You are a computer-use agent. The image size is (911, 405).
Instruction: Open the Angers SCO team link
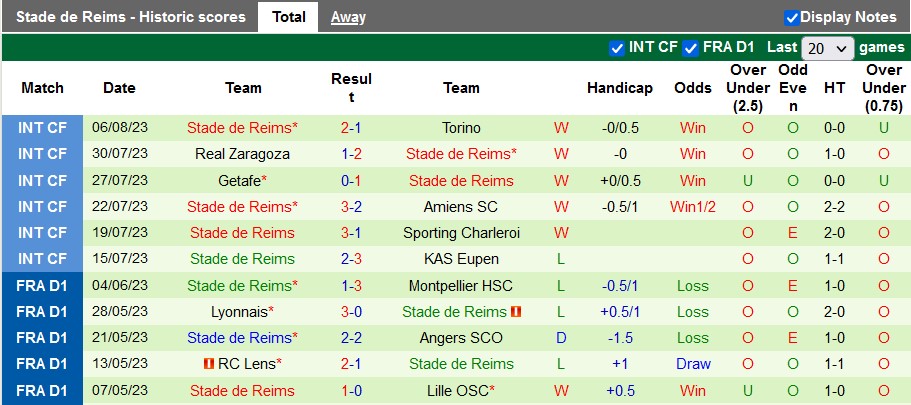click(461, 338)
